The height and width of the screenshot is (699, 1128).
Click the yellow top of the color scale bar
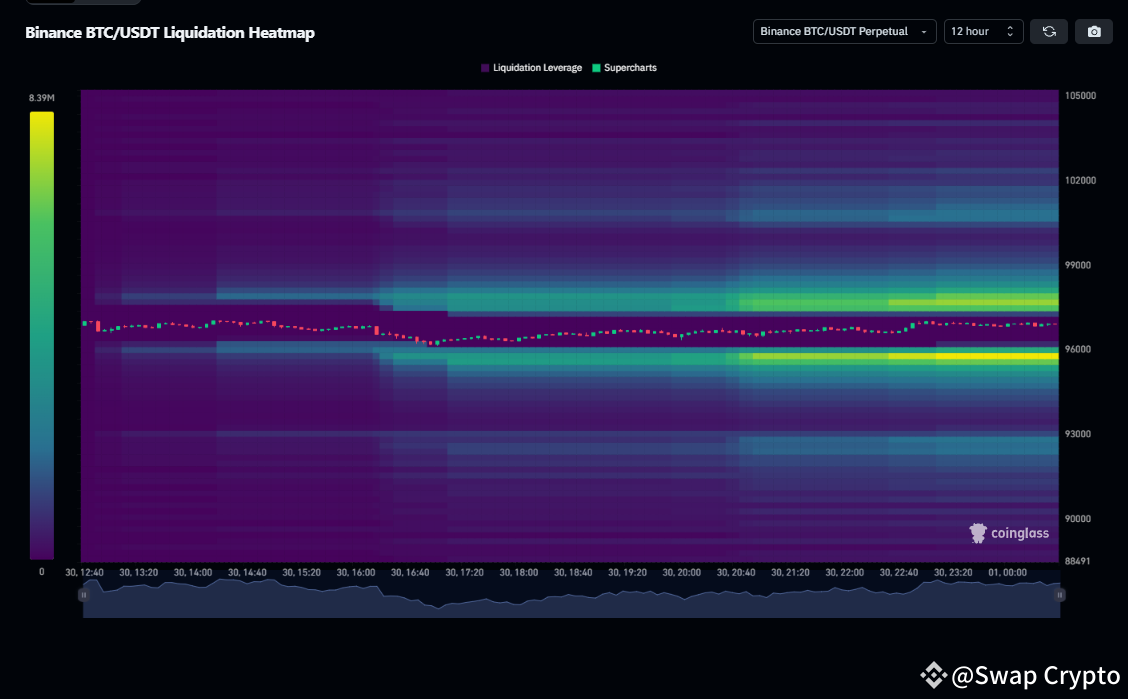click(x=41, y=118)
